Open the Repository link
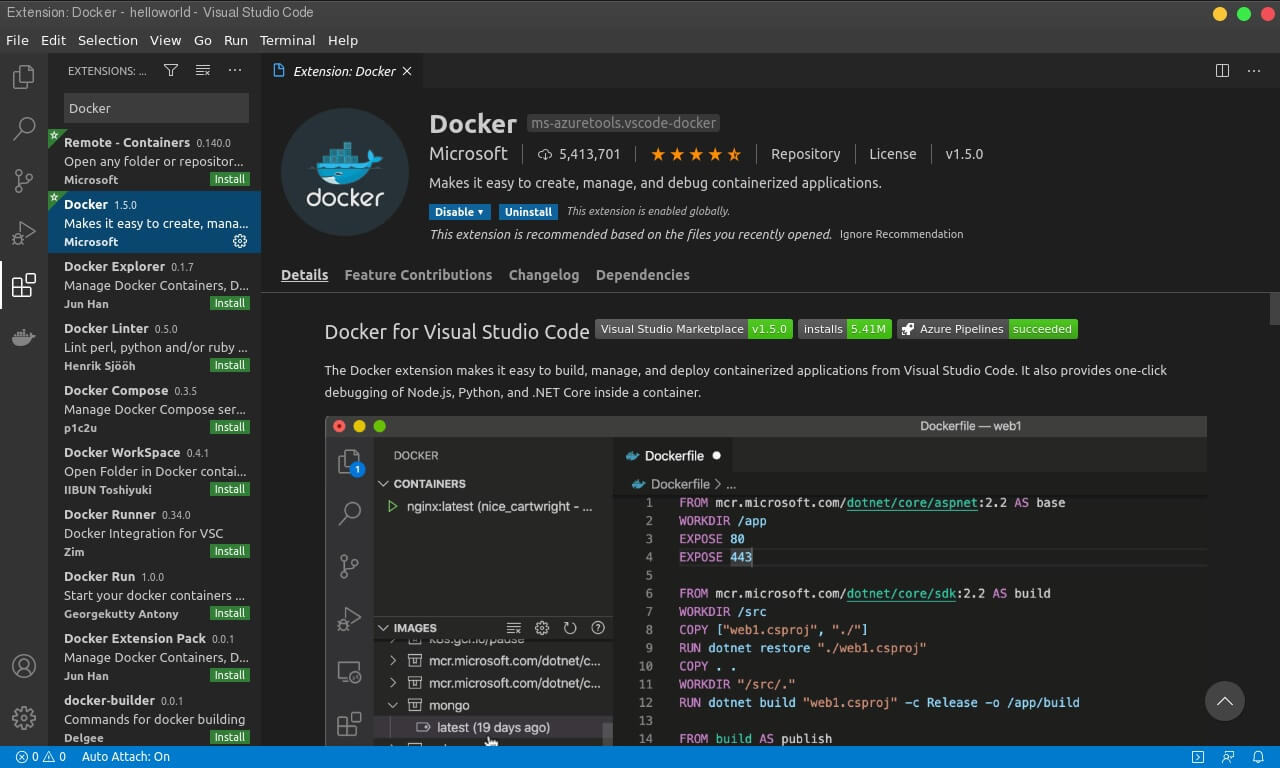This screenshot has width=1280, height=768. pos(805,154)
